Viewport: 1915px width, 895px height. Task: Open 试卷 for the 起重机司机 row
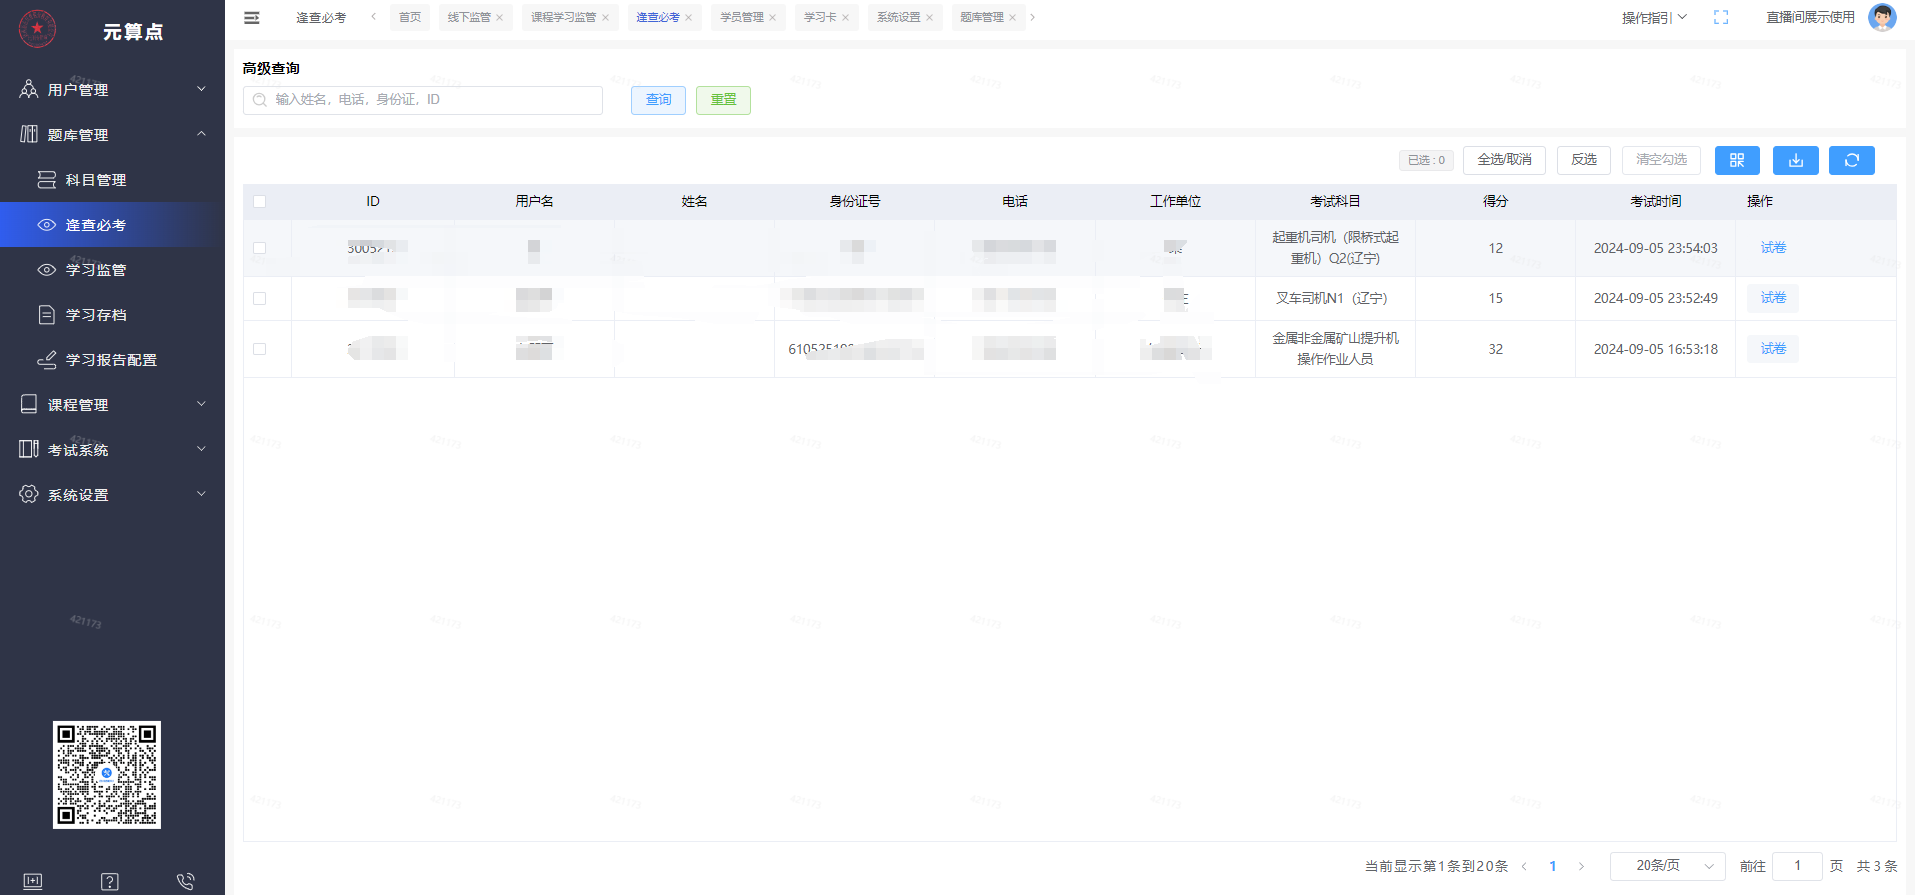[1773, 248]
